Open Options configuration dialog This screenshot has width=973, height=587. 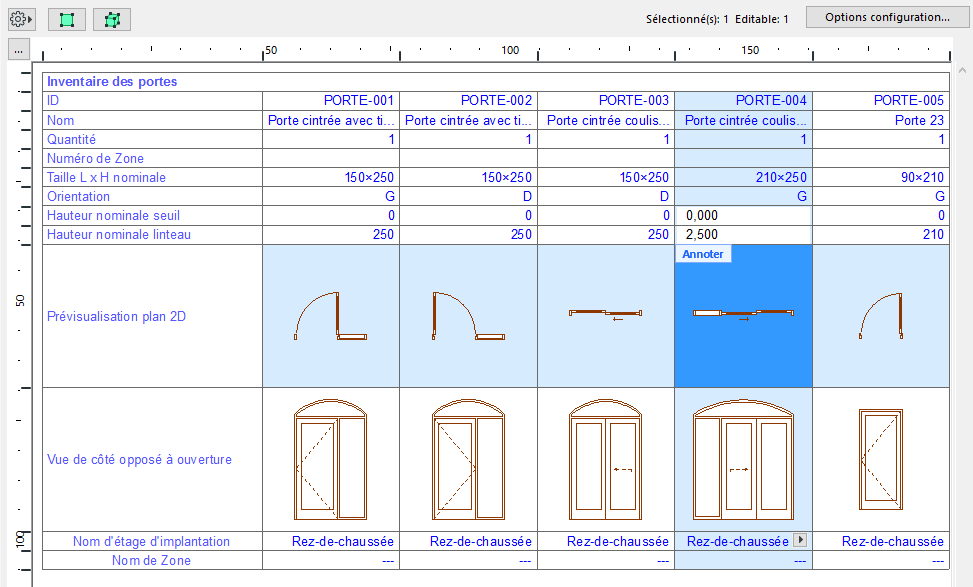[x=884, y=16]
